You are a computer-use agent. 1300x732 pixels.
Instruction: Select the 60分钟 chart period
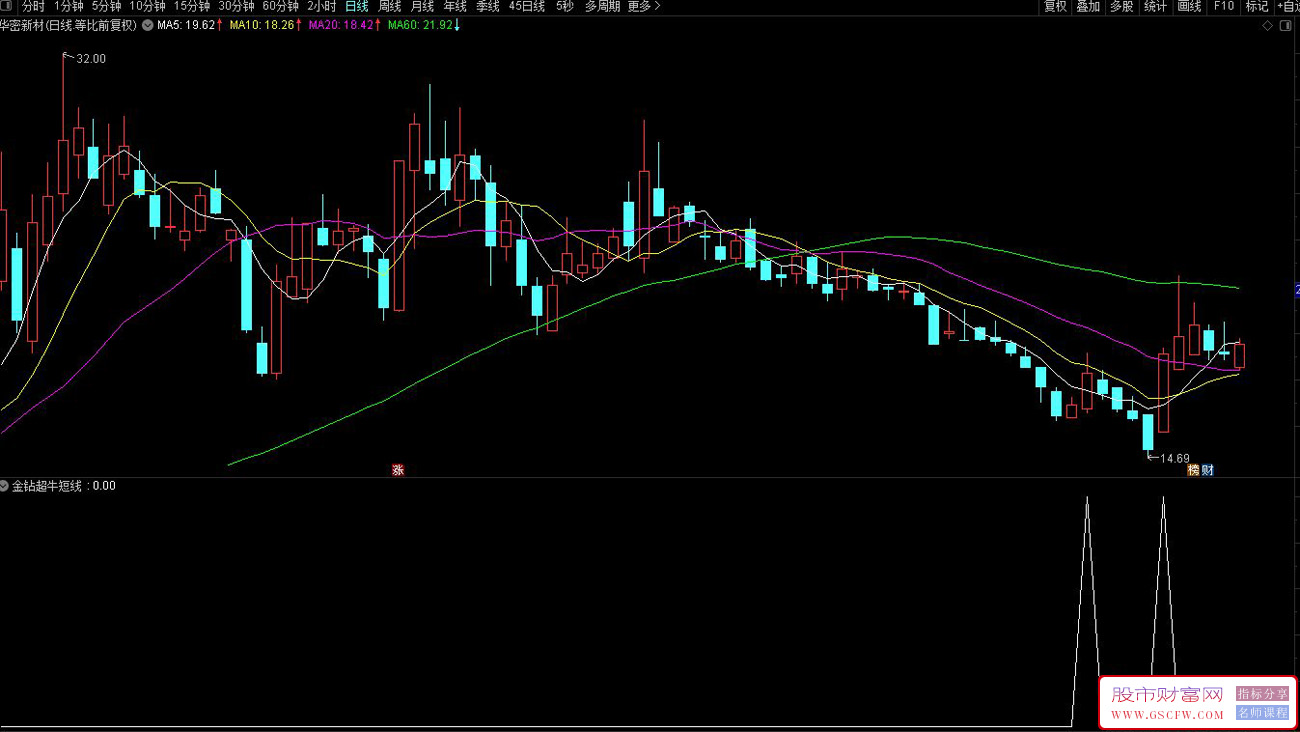pyautogui.click(x=280, y=6)
